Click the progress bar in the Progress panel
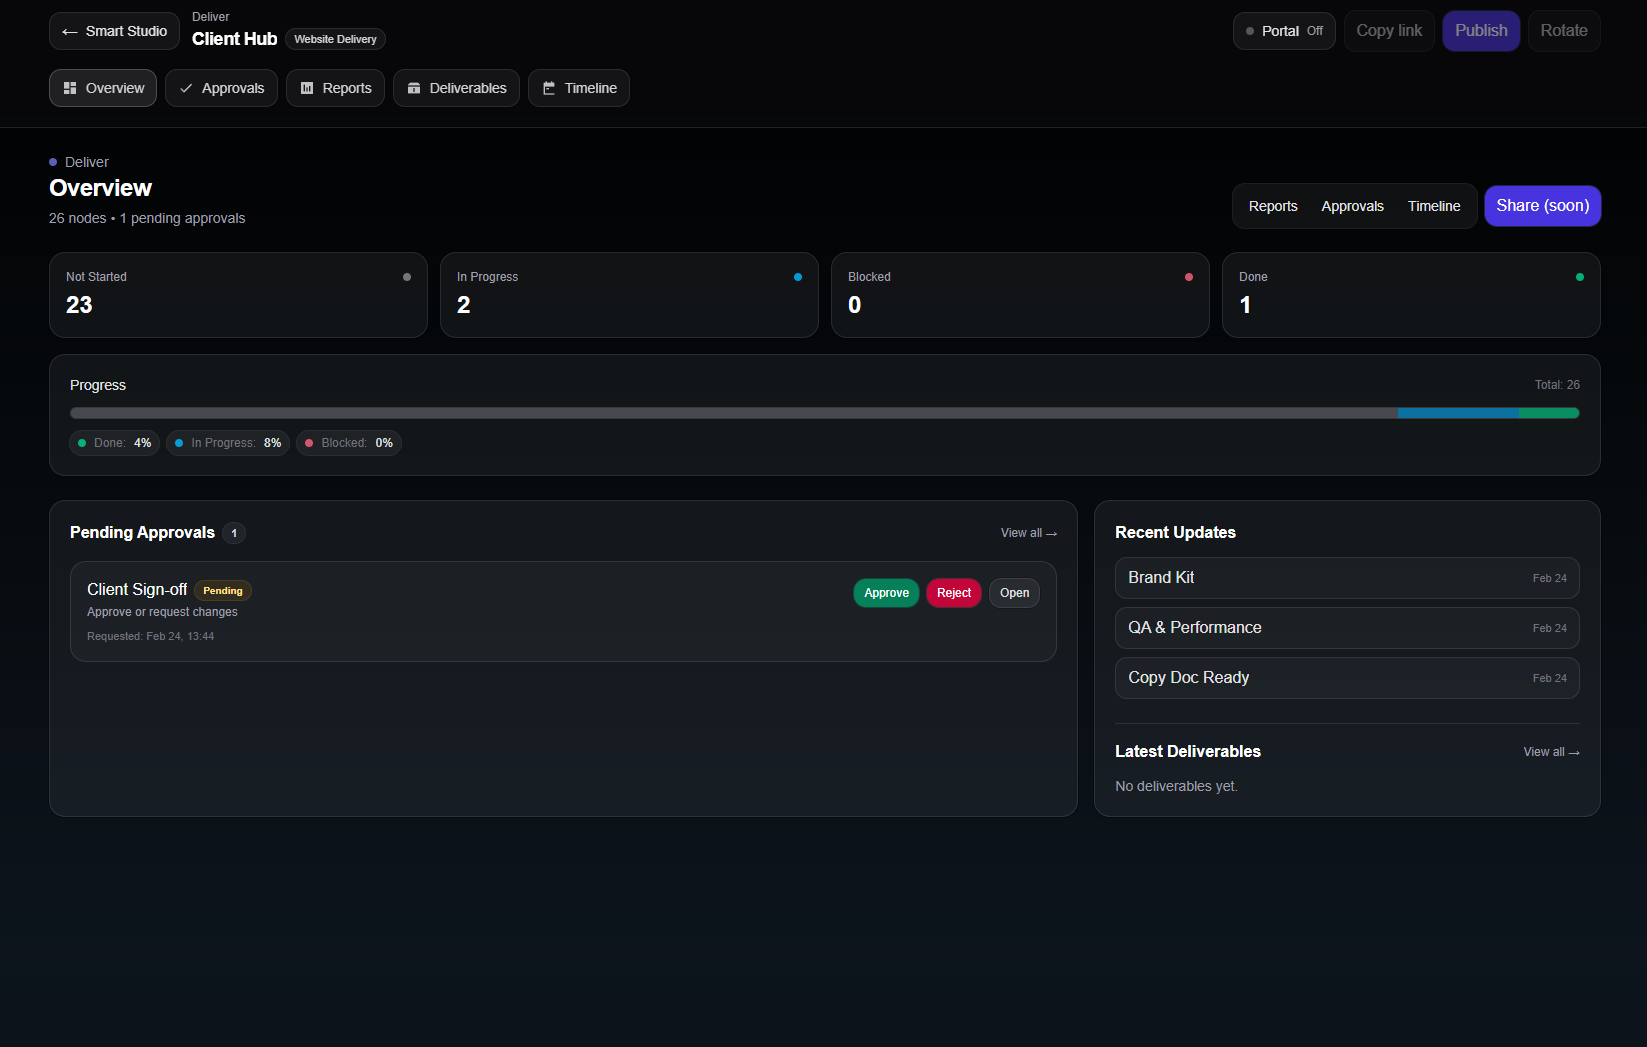This screenshot has height=1047, width=1647. pyautogui.click(x=824, y=412)
